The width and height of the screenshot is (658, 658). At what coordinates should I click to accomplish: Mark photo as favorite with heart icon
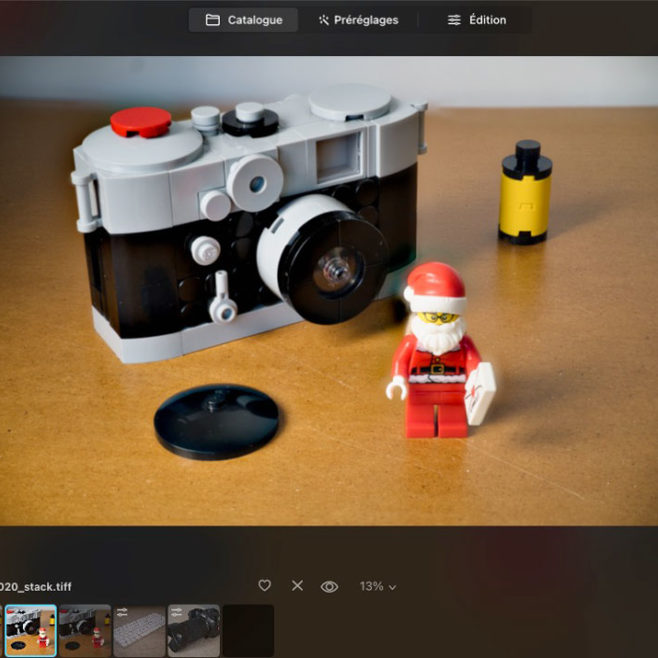(264, 585)
